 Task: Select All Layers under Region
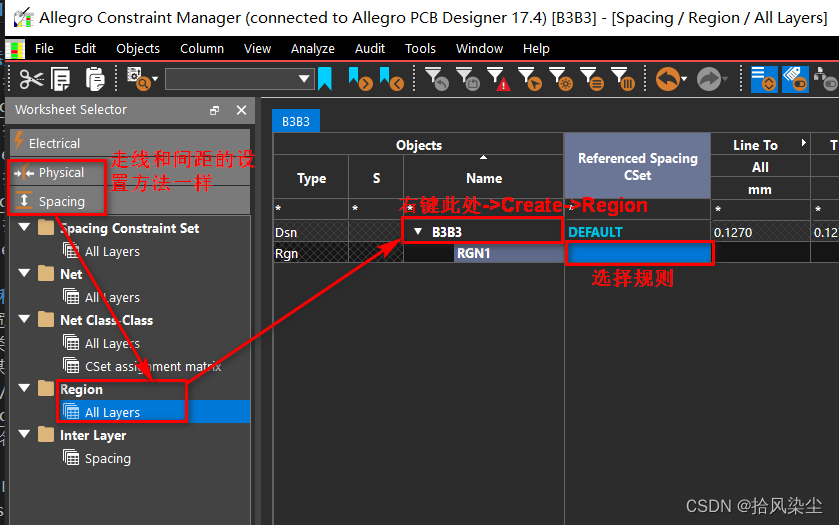(x=112, y=412)
